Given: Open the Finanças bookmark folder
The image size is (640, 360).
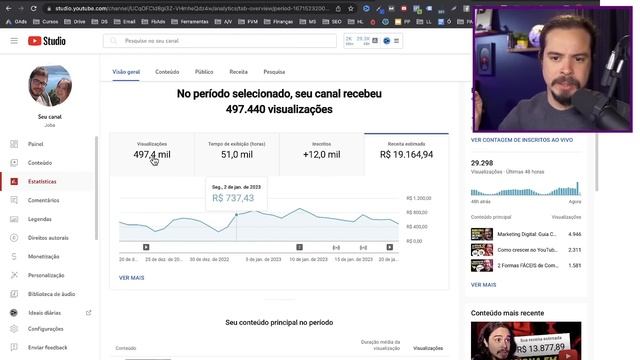Looking at the screenshot, I should coord(278,22).
